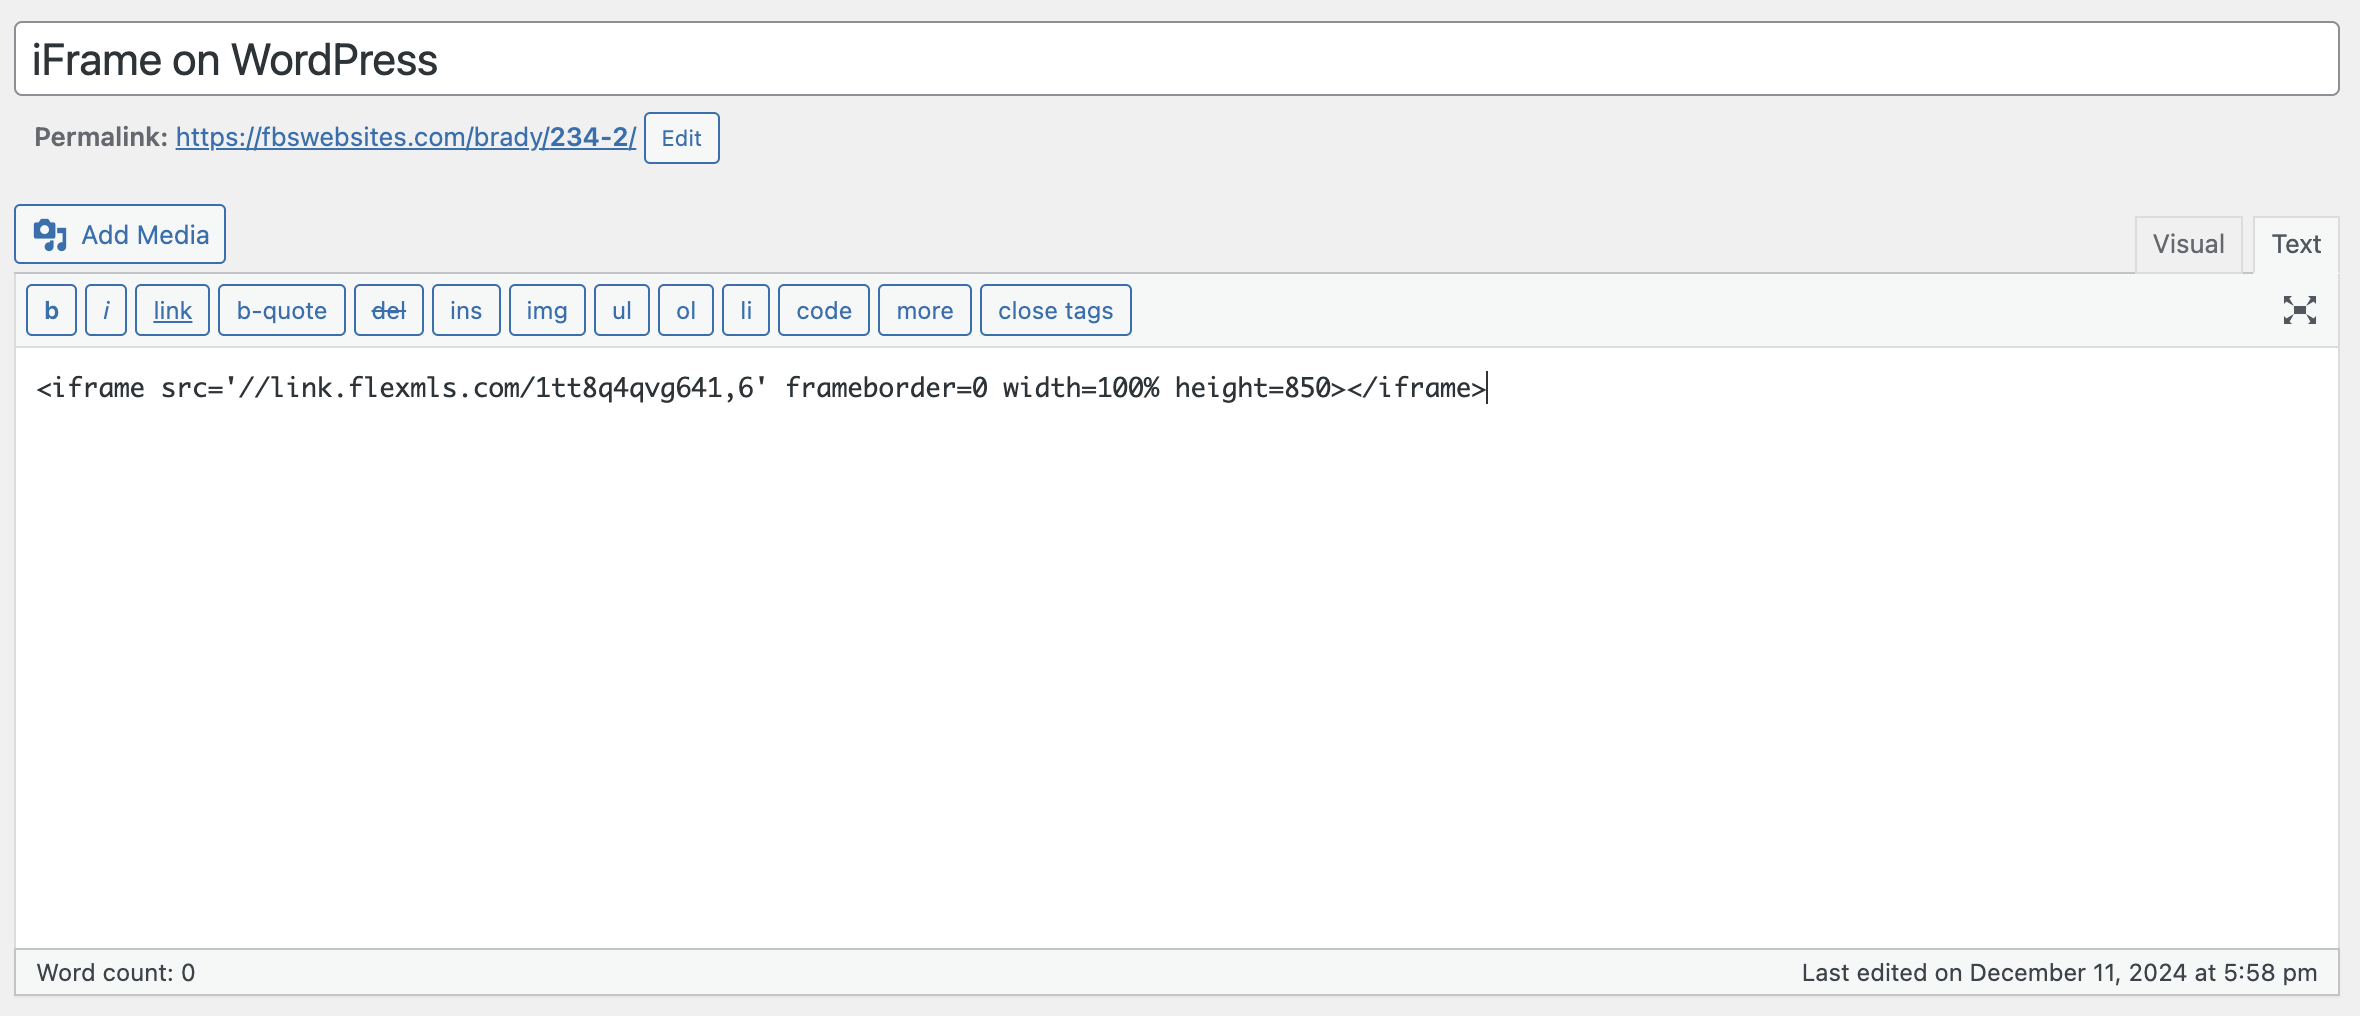Viewport: 2360px width, 1016px height.
Task: Insert image tag with img button
Action: (x=547, y=310)
